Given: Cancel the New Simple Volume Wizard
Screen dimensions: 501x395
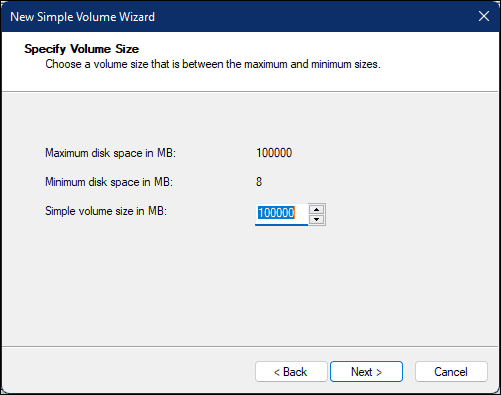Looking at the screenshot, I should (451, 371).
